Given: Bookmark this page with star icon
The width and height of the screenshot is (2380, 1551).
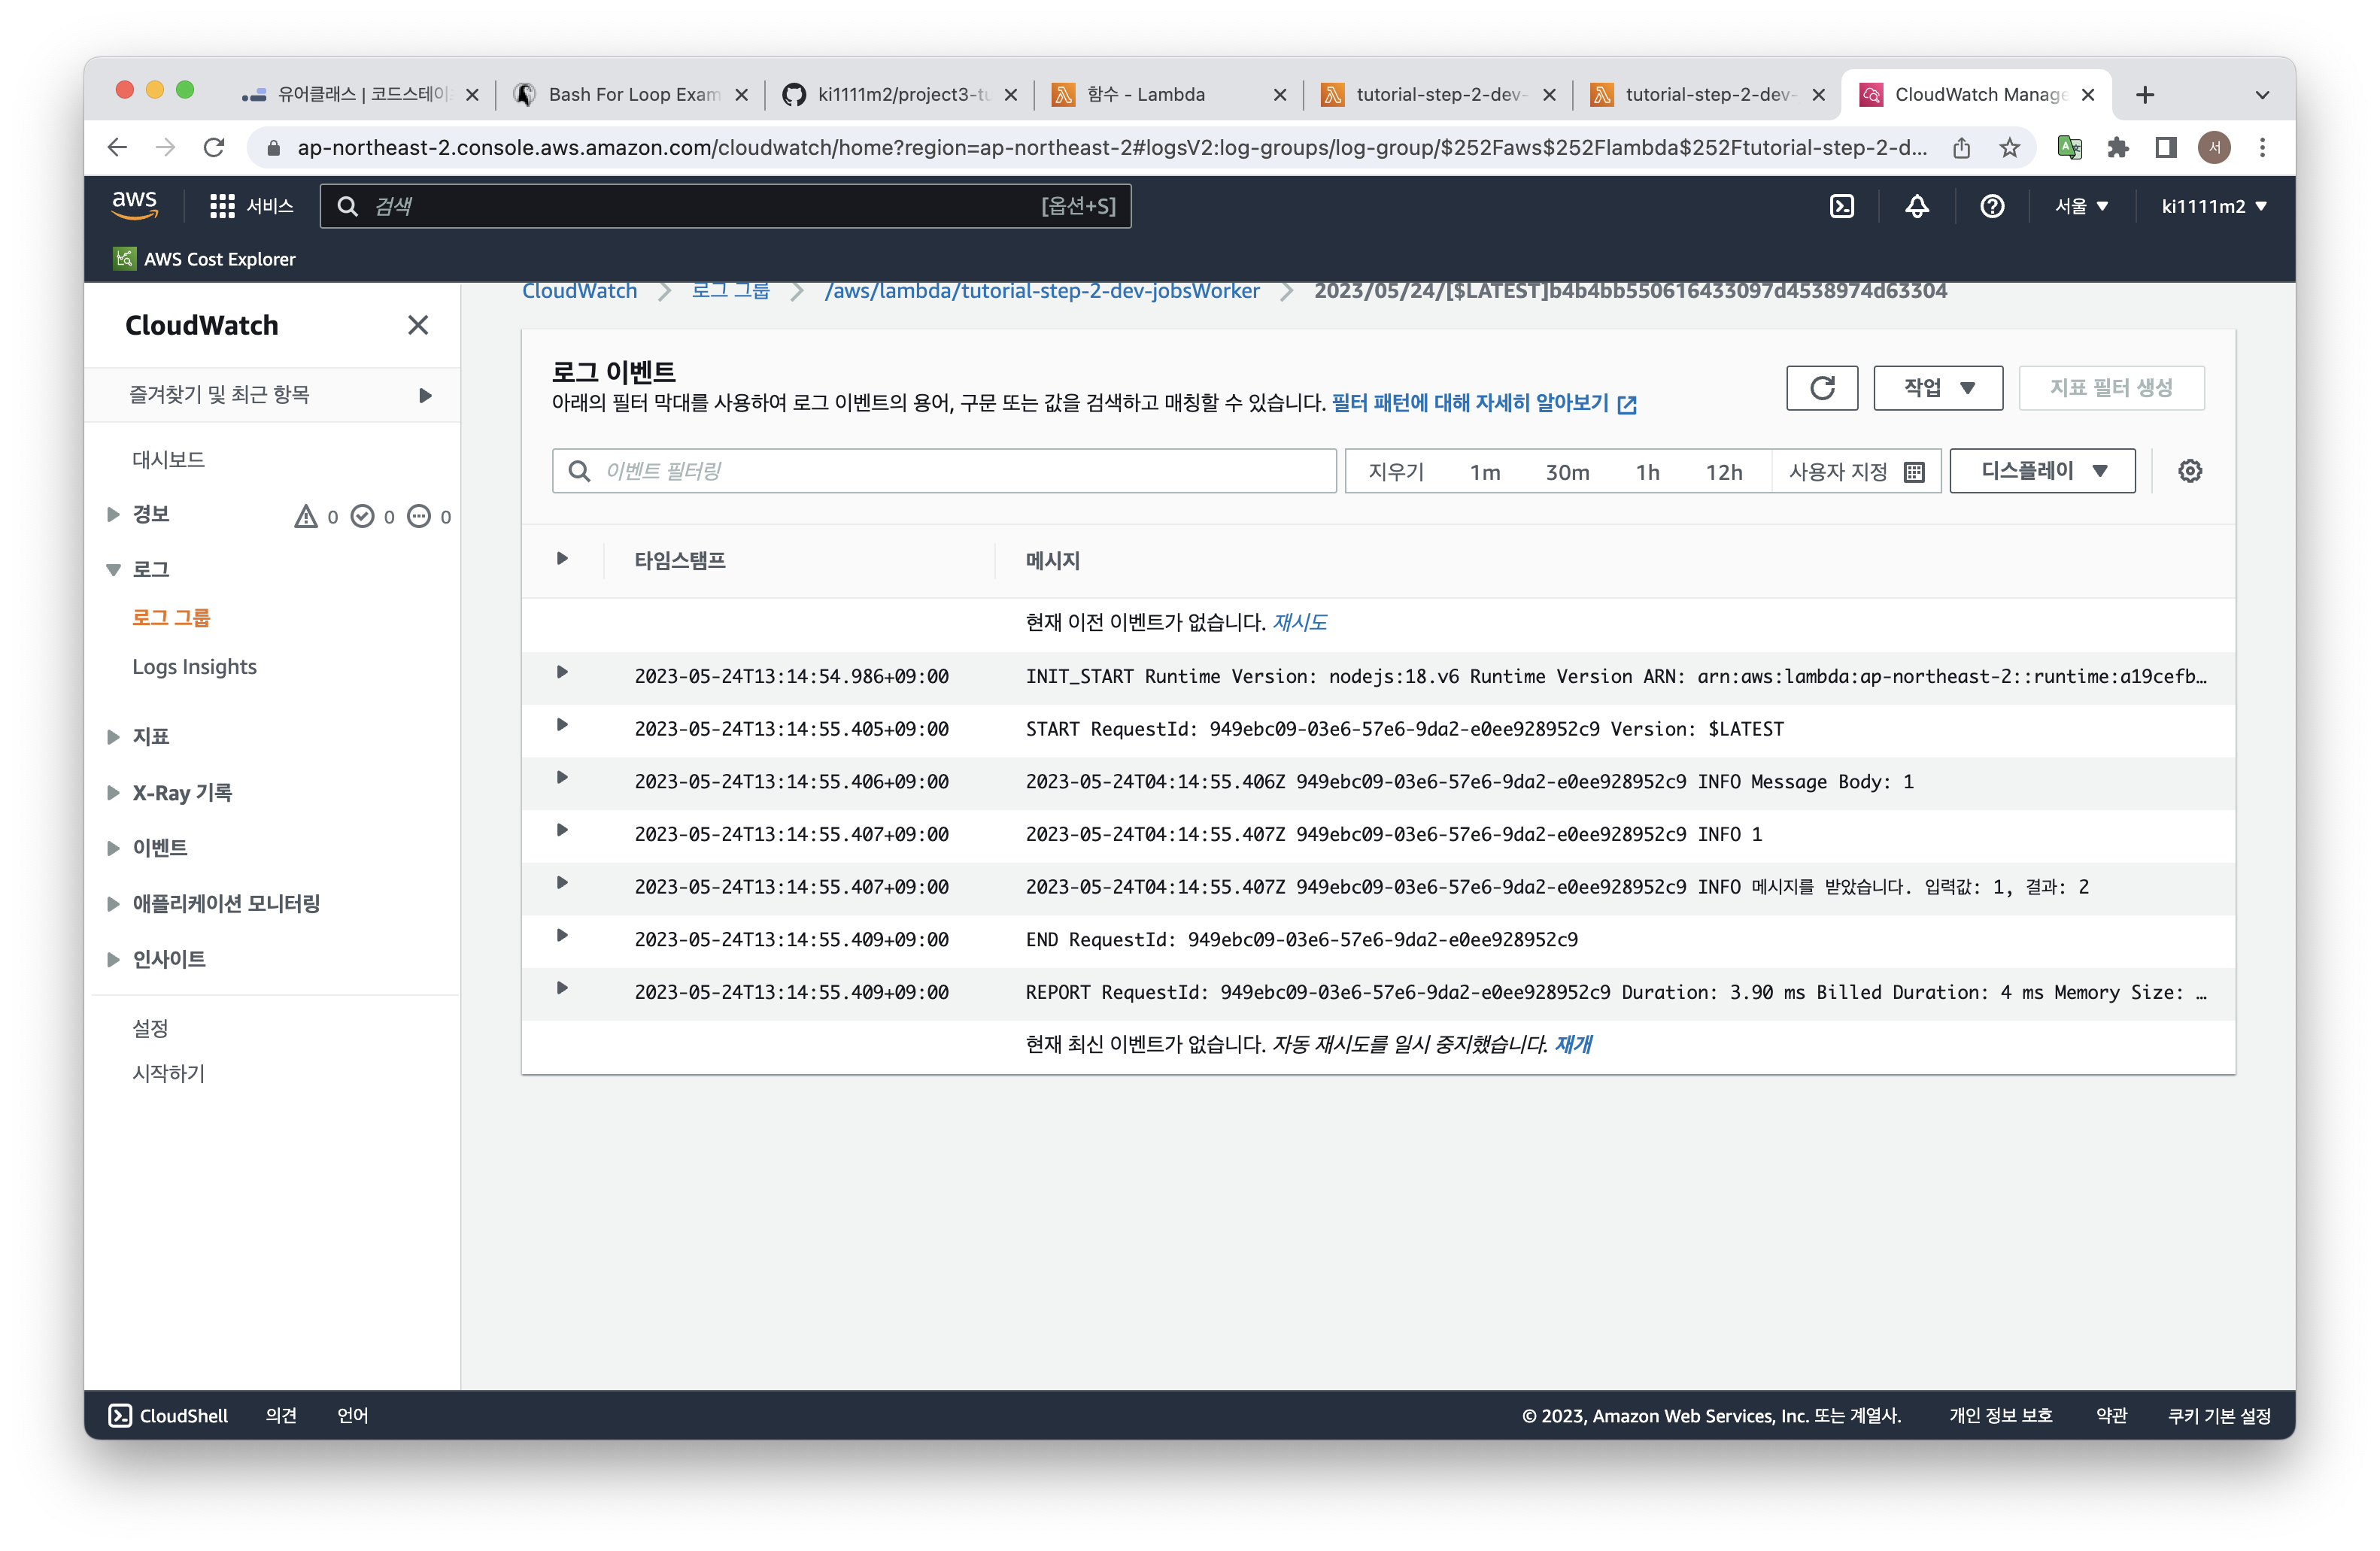Looking at the screenshot, I should (2009, 148).
